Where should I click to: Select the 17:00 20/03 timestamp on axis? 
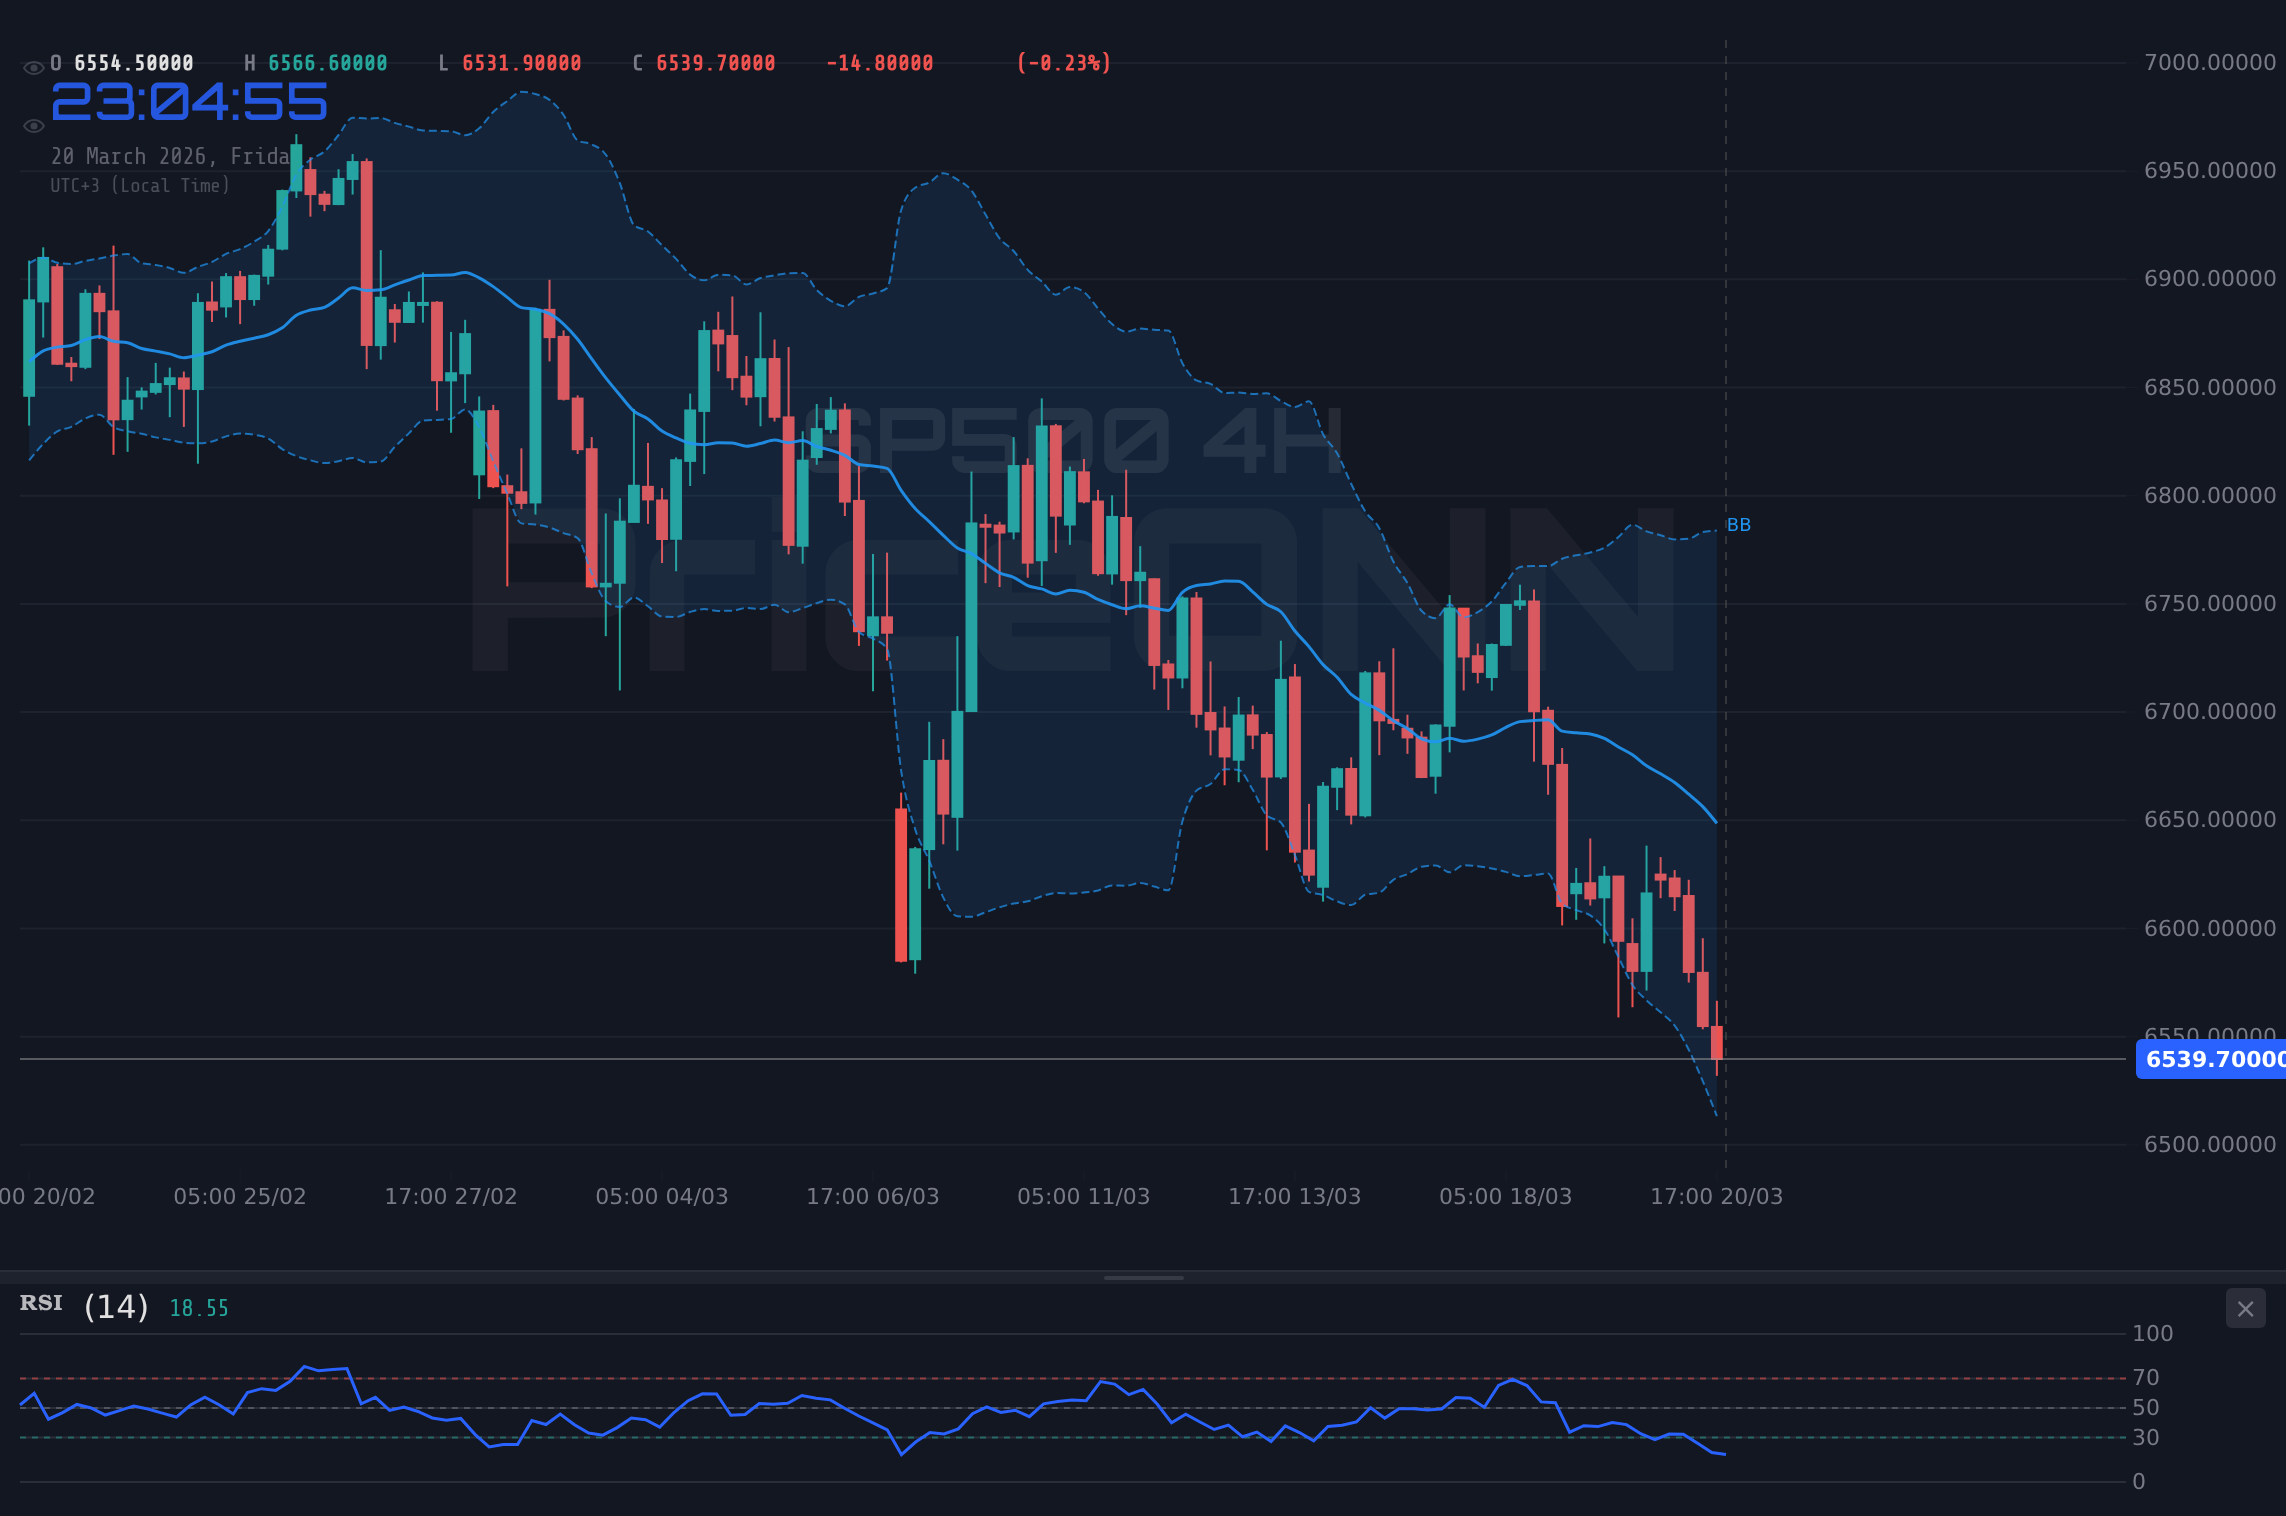pos(1718,1196)
